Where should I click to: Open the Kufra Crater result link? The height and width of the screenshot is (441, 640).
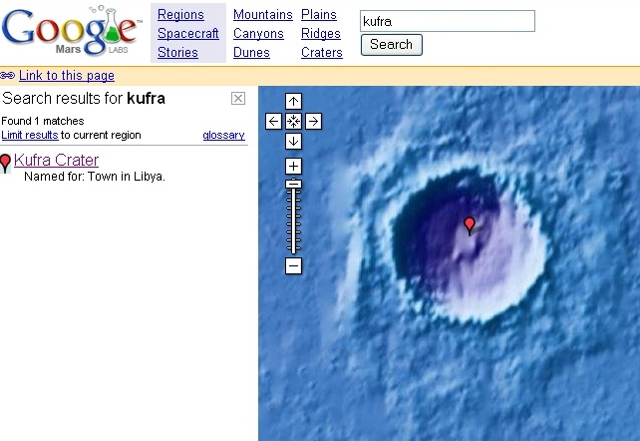[x=56, y=160]
